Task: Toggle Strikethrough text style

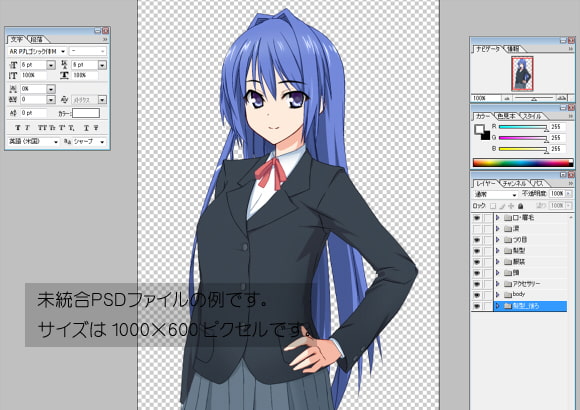Action: pos(96,127)
